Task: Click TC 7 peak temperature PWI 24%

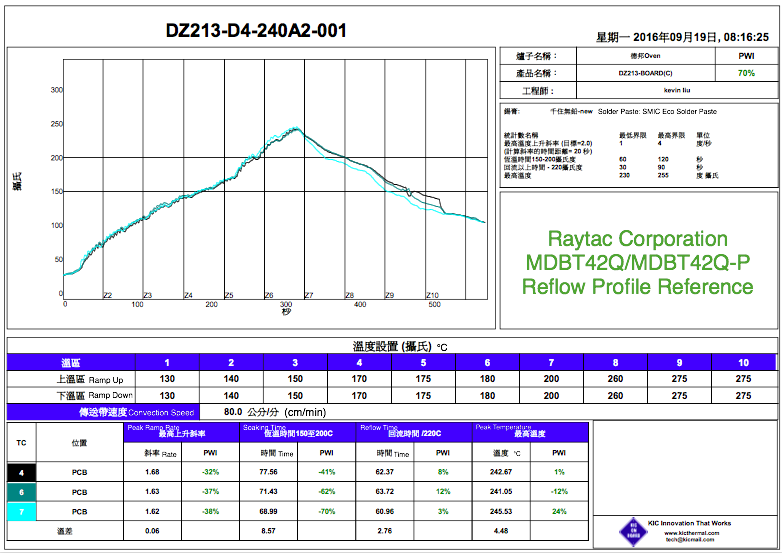Action: tap(559, 511)
